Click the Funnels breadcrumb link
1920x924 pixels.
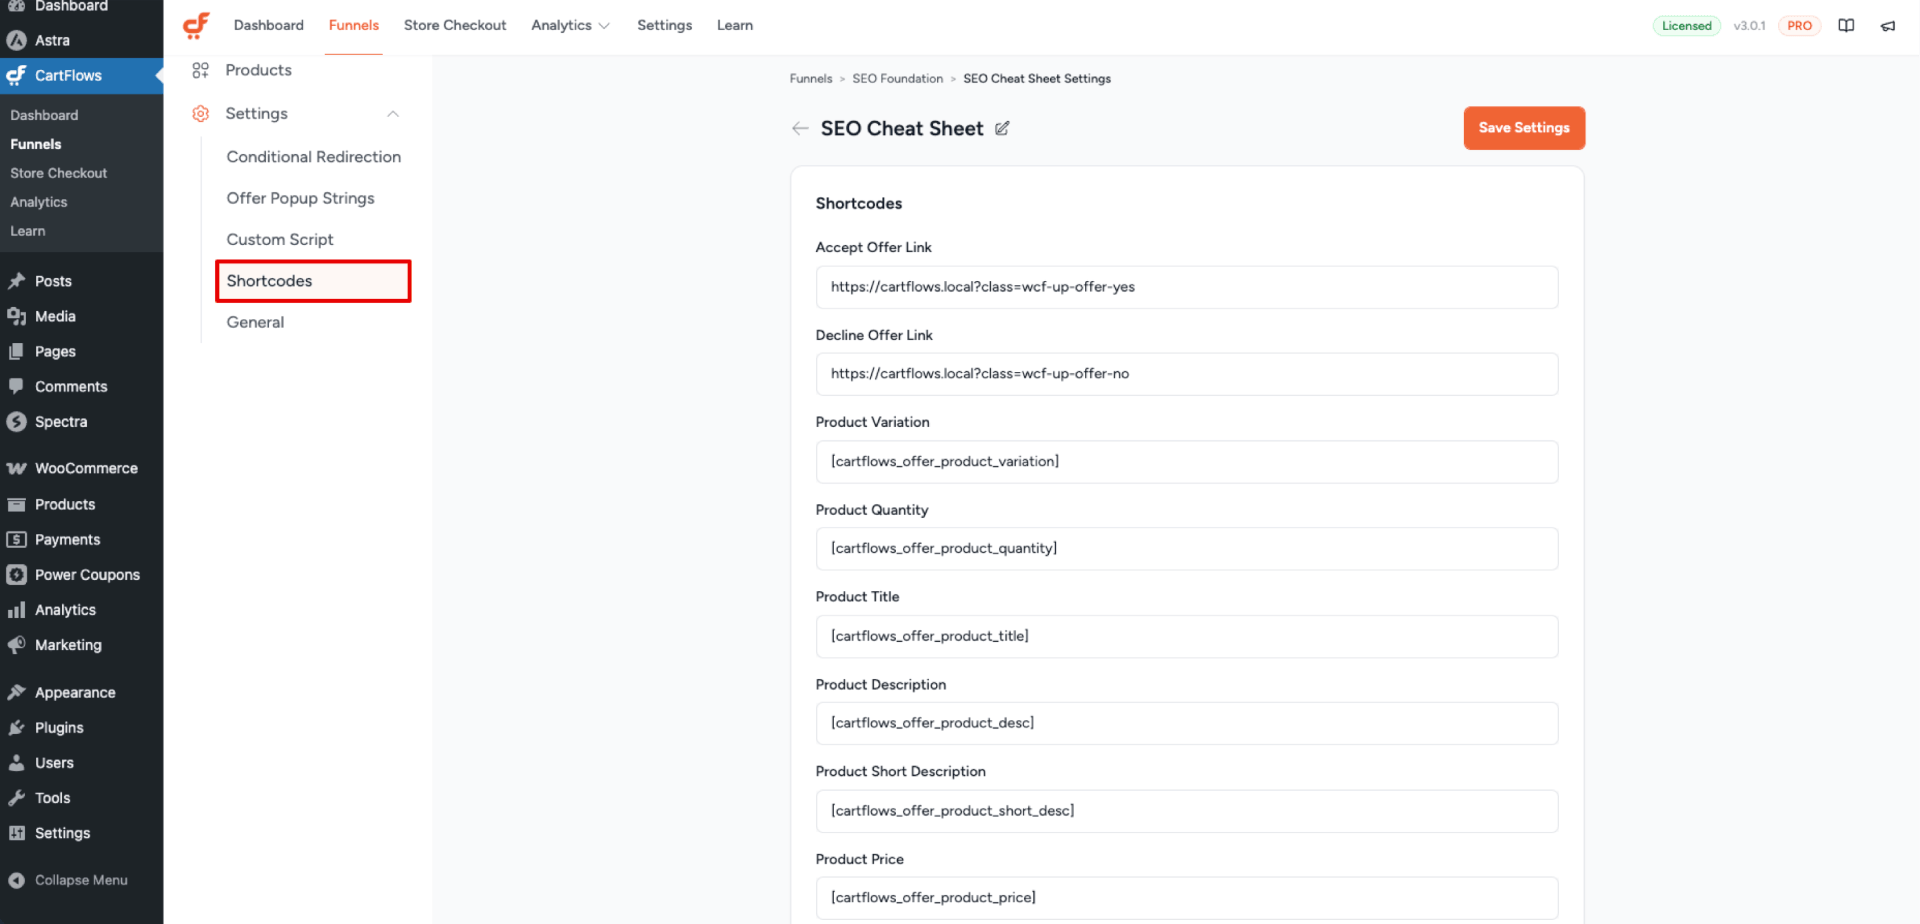pos(811,79)
